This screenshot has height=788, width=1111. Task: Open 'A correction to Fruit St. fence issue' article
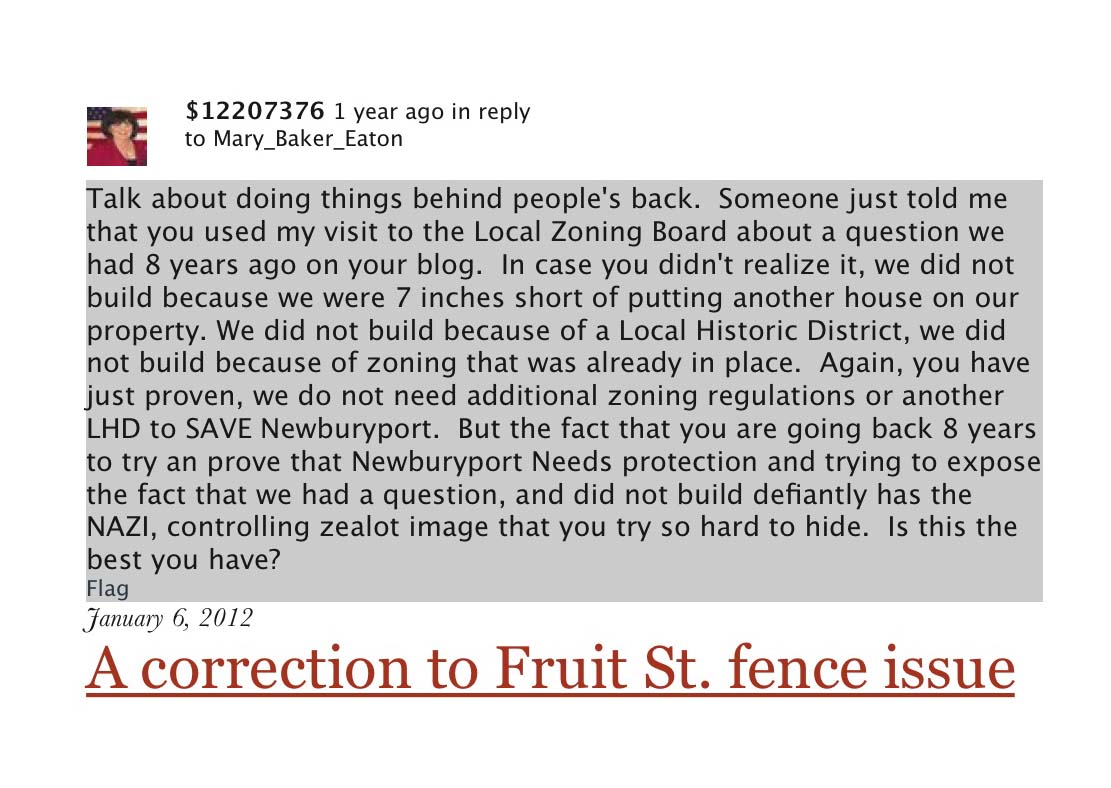coord(550,668)
